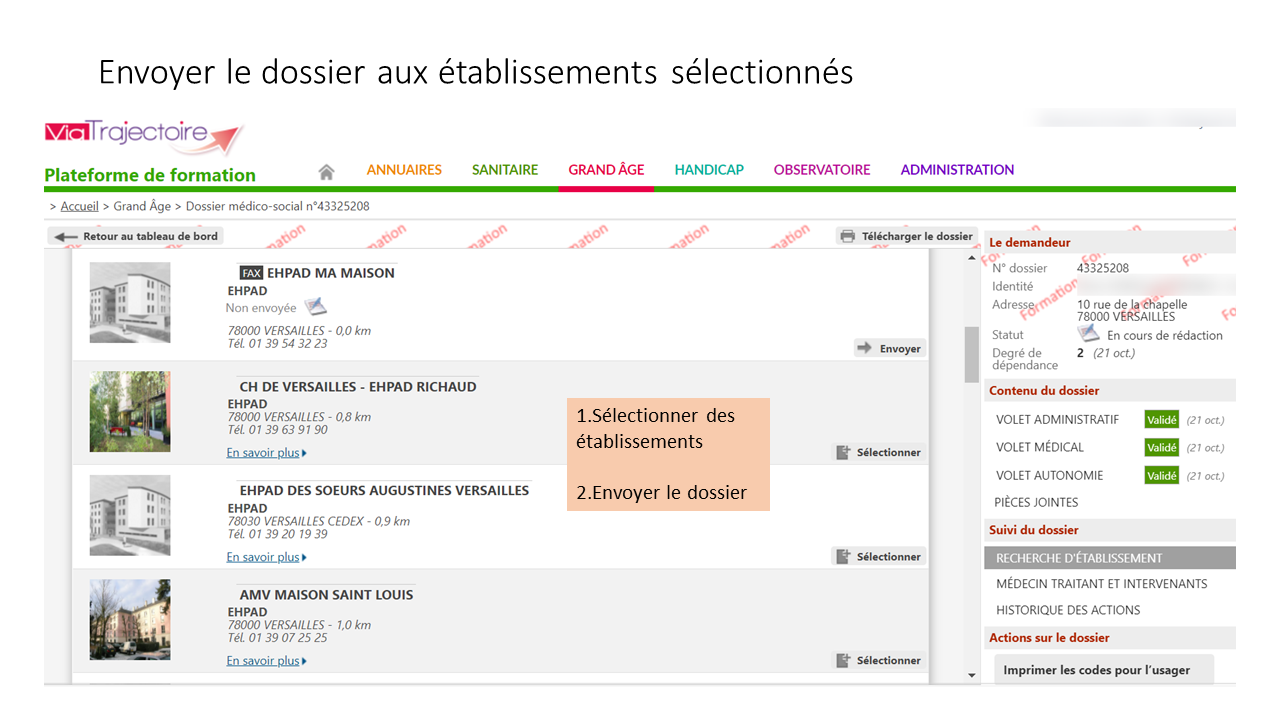Expand En savoir plus for AMV Maison Saint Louis
Screen dimensions: 1280x720
[266, 661]
